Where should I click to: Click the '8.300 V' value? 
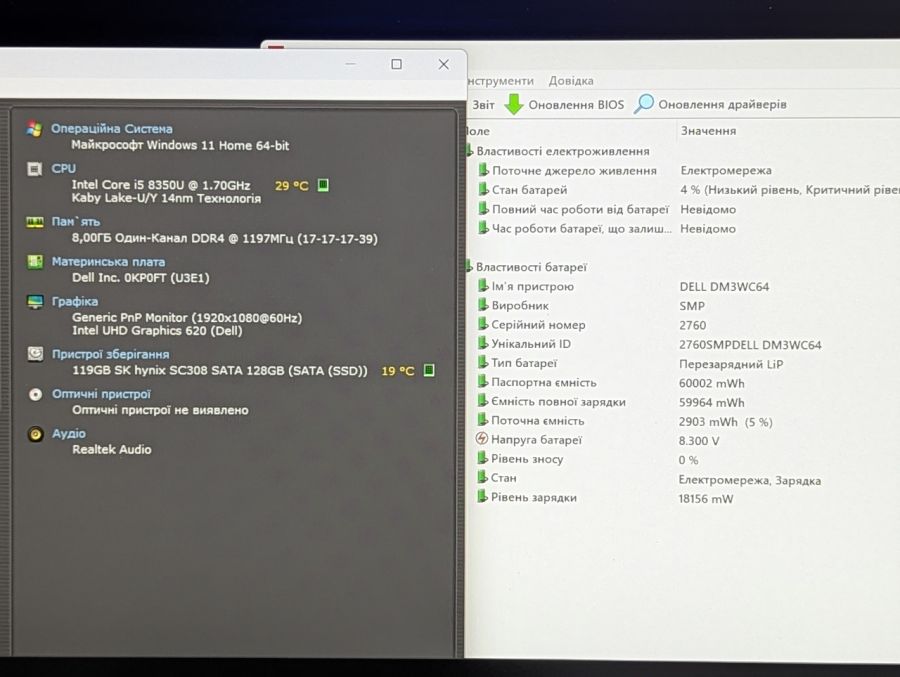699,441
